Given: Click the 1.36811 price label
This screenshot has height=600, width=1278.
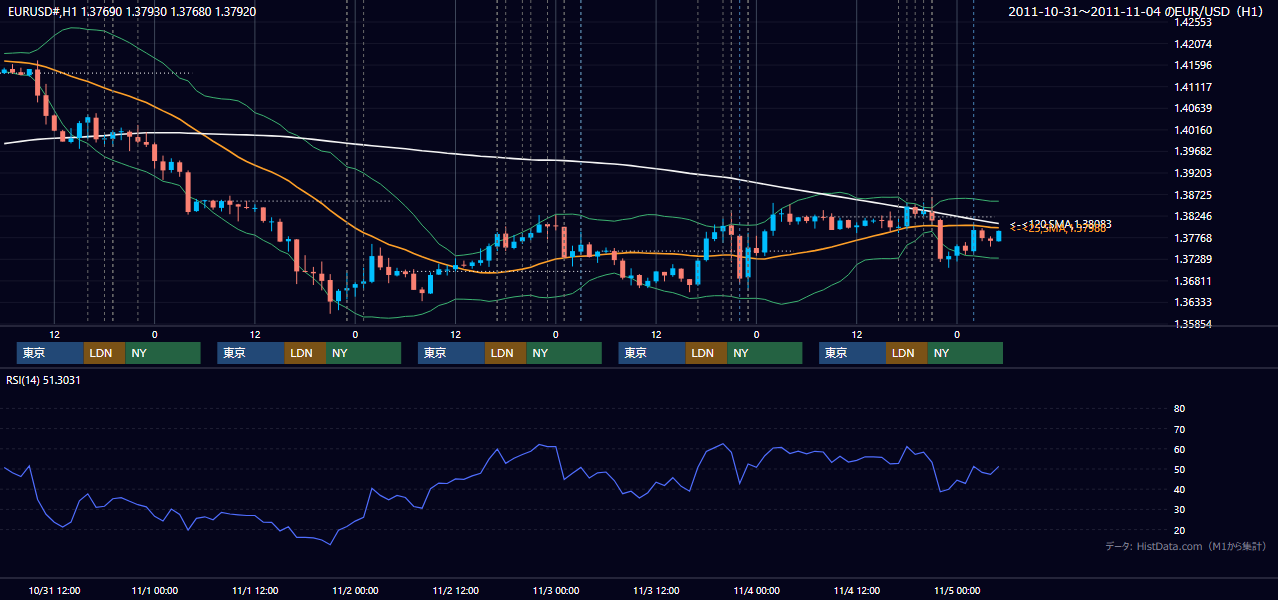Looking at the screenshot, I should [x=1193, y=281].
